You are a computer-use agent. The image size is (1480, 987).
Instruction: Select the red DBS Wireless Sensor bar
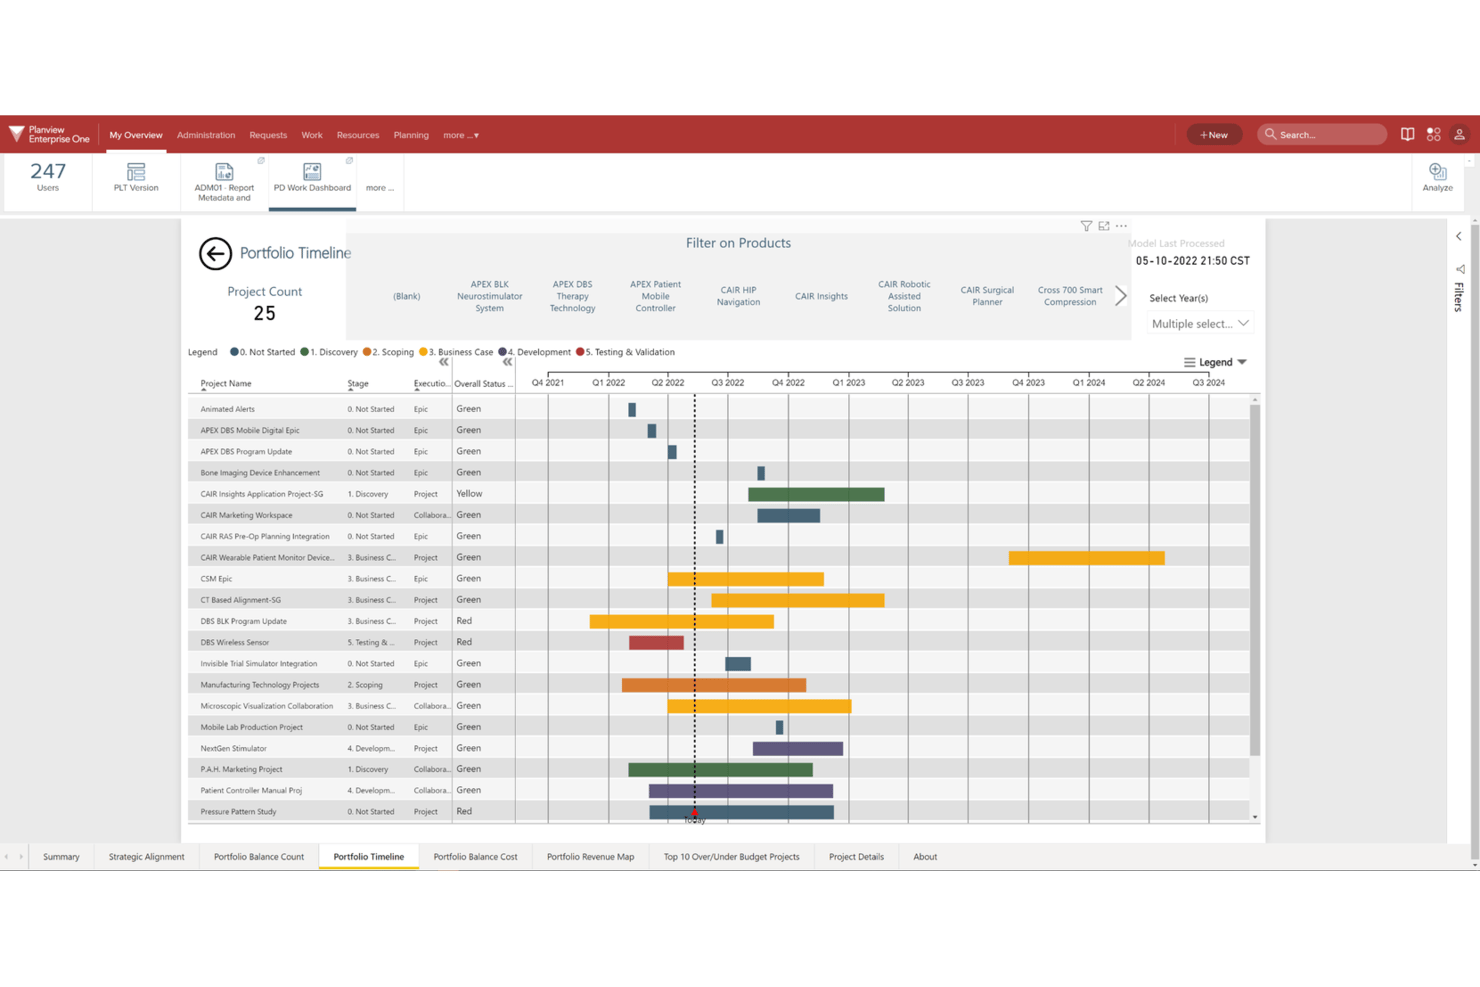point(656,642)
